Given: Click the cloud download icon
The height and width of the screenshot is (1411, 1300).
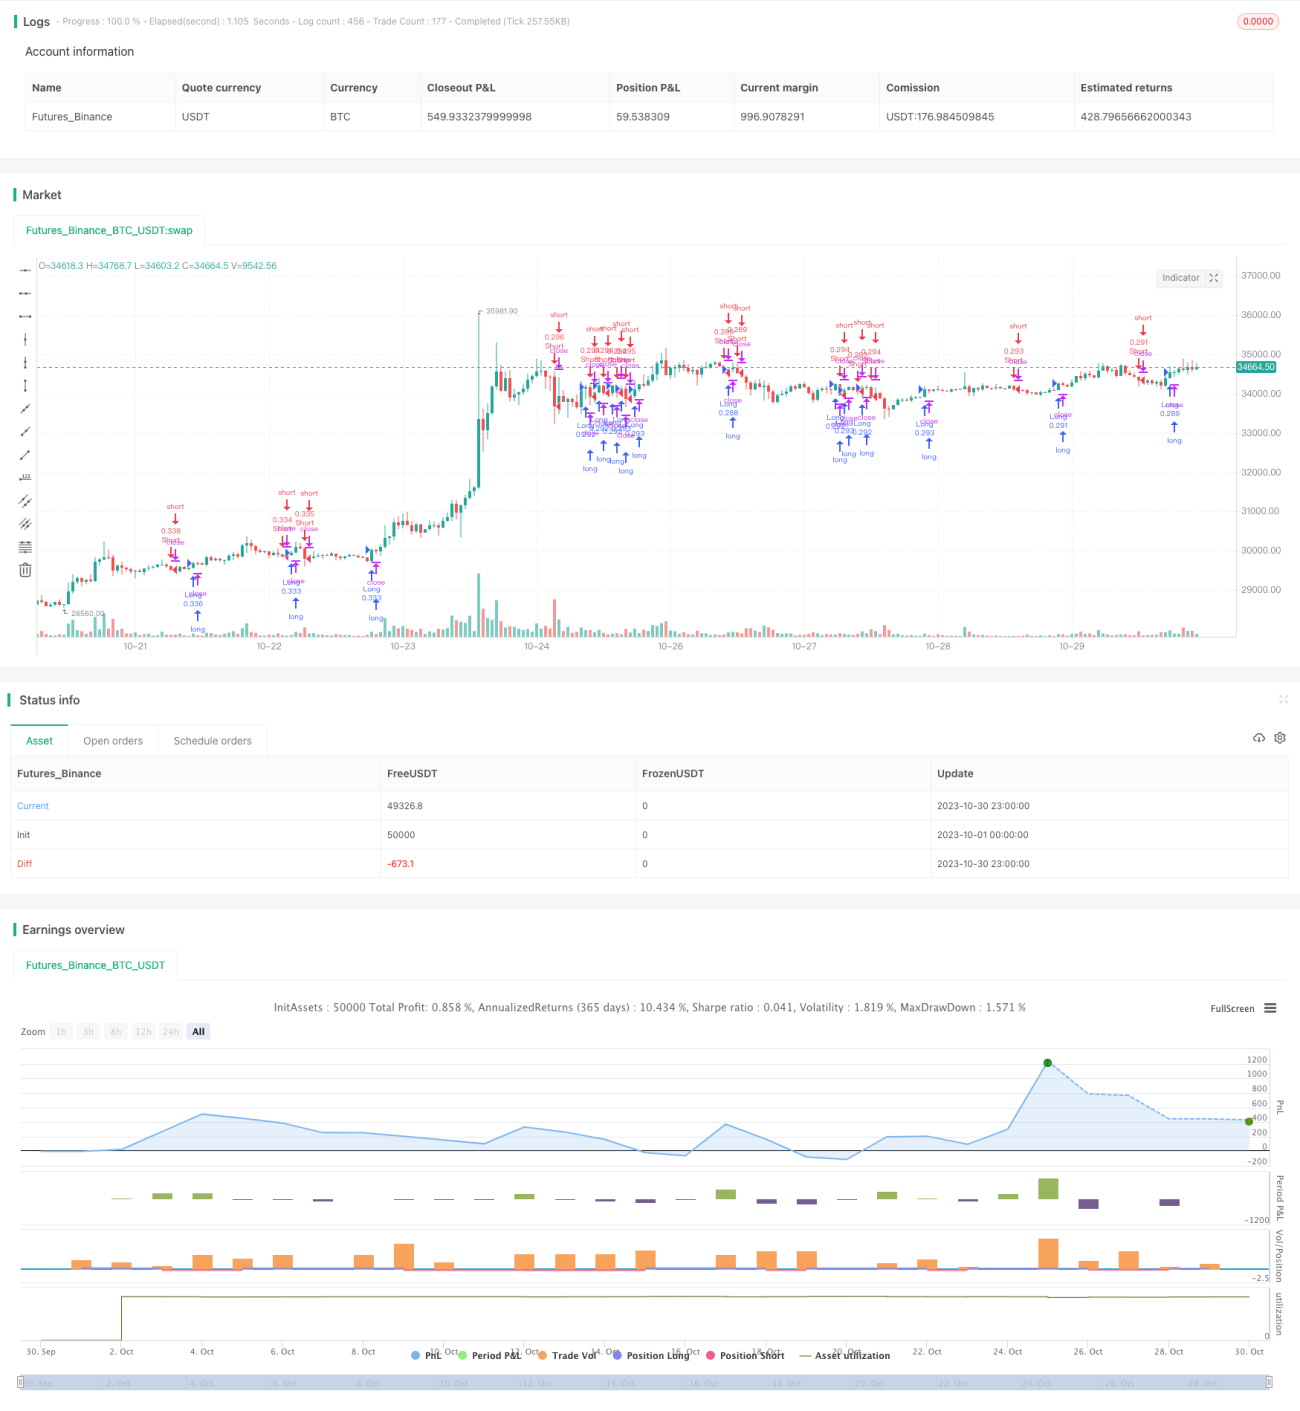Looking at the screenshot, I should point(1259,738).
